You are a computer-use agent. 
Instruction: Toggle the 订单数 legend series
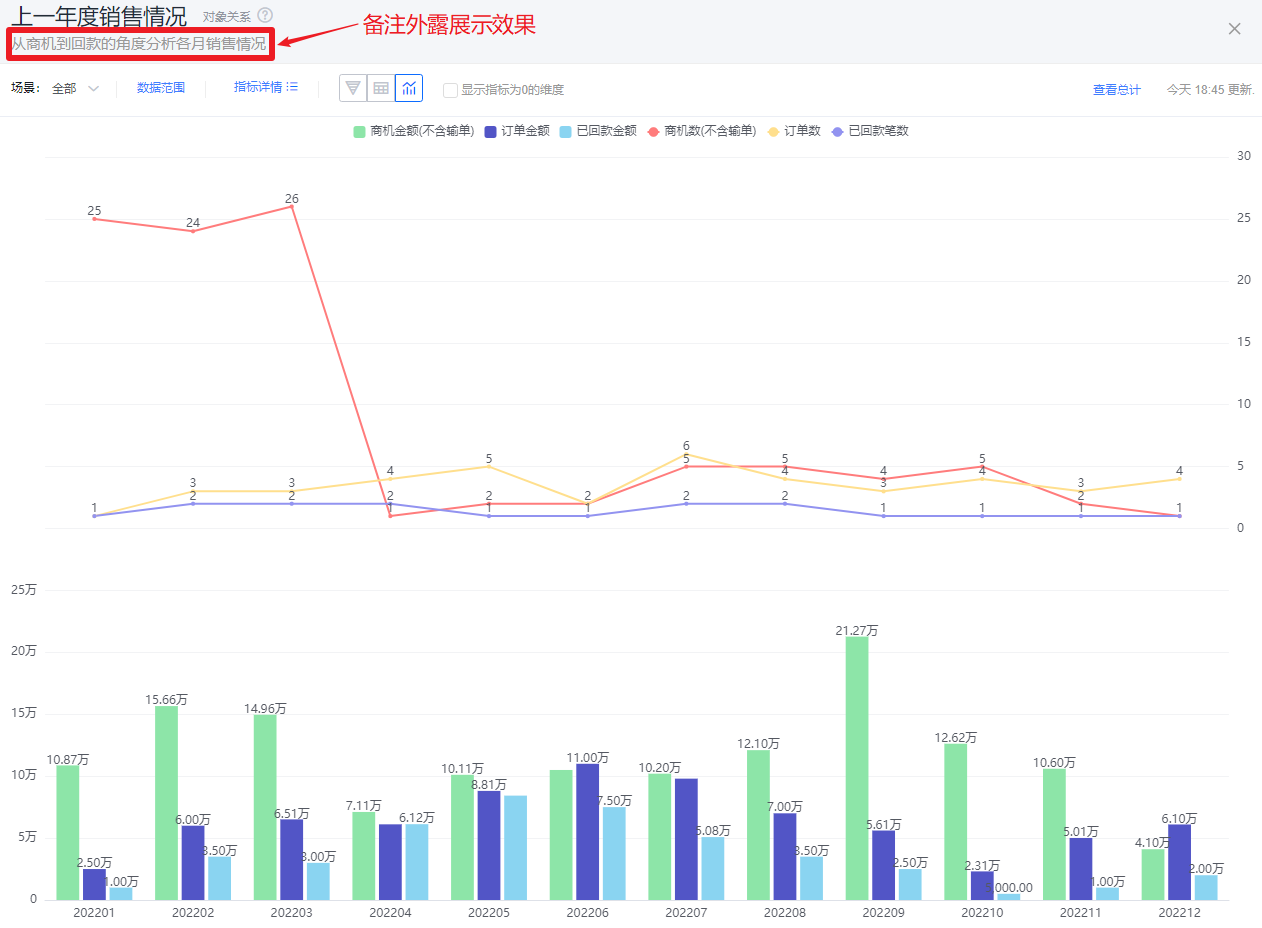point(794,131)
